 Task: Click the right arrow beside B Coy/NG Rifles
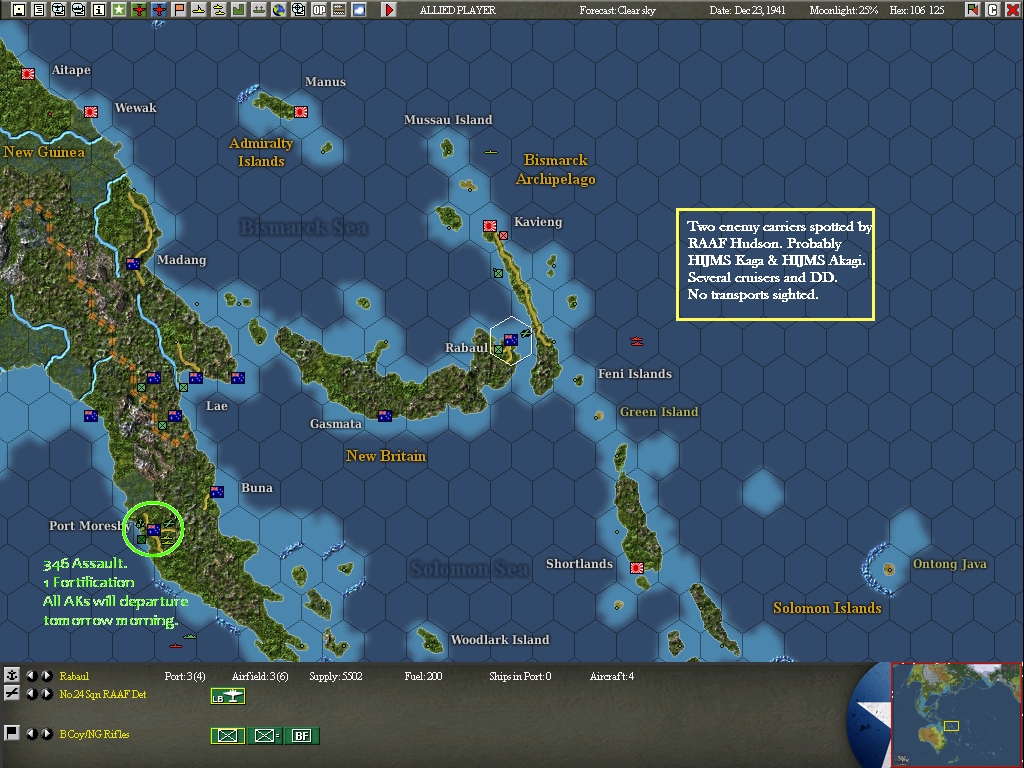[46, 735]
